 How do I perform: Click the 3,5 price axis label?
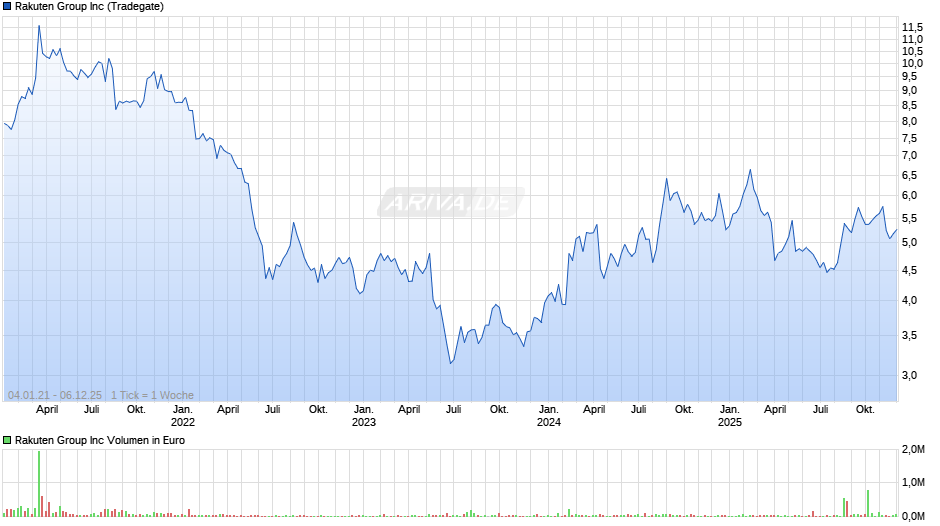[x=909, y=335]
